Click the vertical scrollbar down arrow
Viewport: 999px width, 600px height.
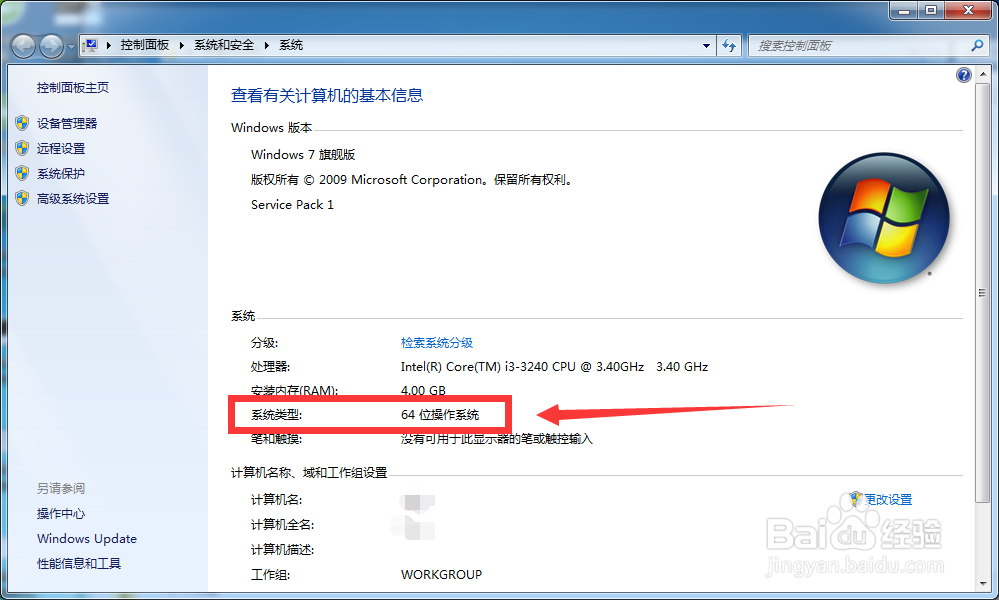983,583
